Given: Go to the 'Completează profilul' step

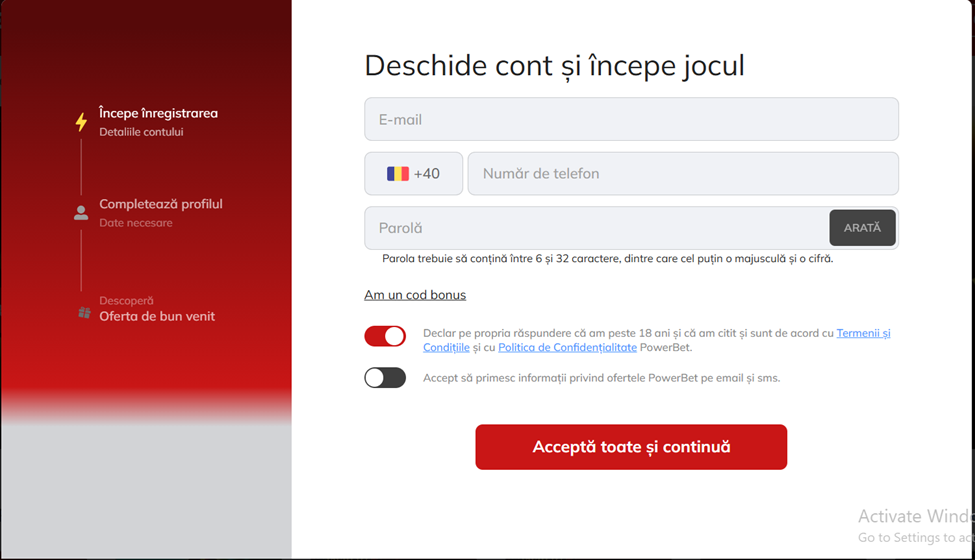Looking at the screenshot, I should (x=160, y=204).
